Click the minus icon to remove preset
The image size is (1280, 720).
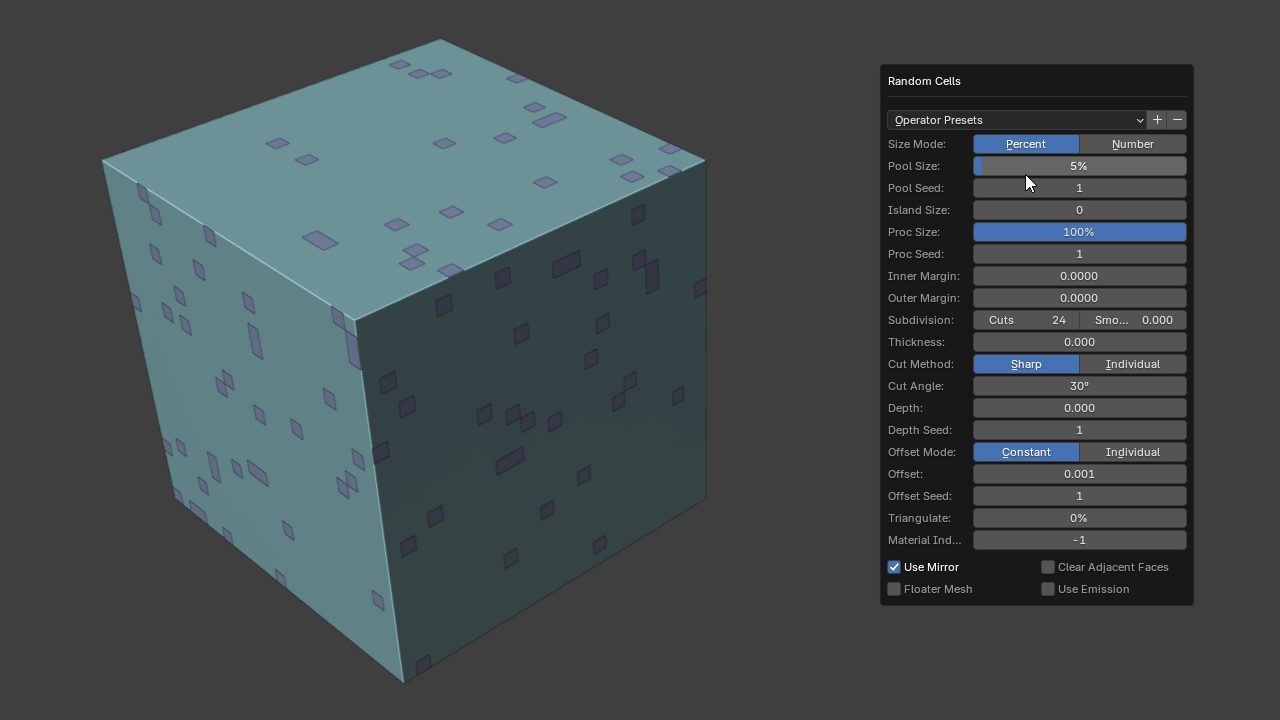pyautogui.click(x=1177, y=120)
